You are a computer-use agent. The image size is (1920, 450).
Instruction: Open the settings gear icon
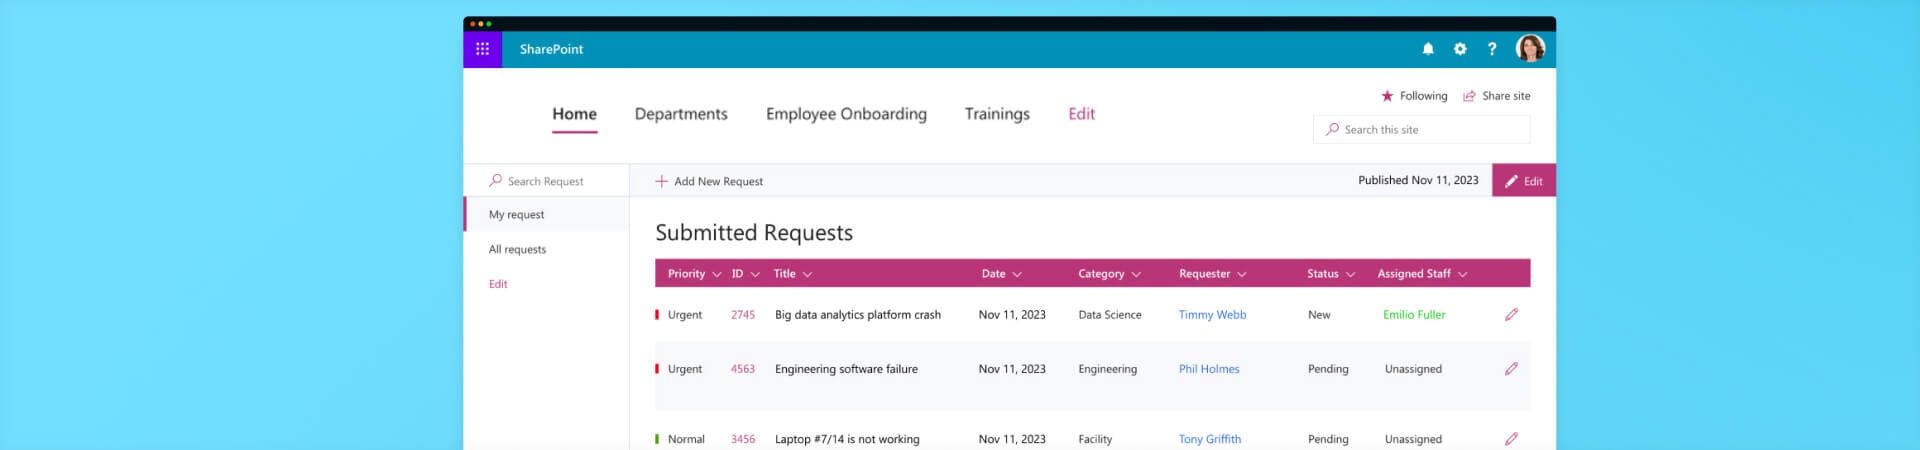point(1460,49)
